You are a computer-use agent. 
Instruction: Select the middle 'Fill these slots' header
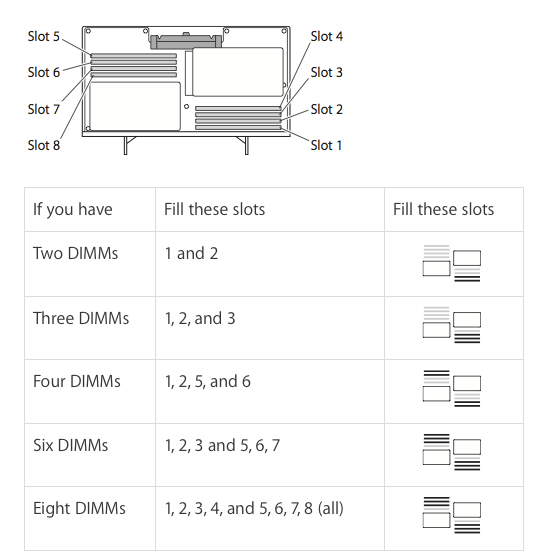(x=214, y=209)
